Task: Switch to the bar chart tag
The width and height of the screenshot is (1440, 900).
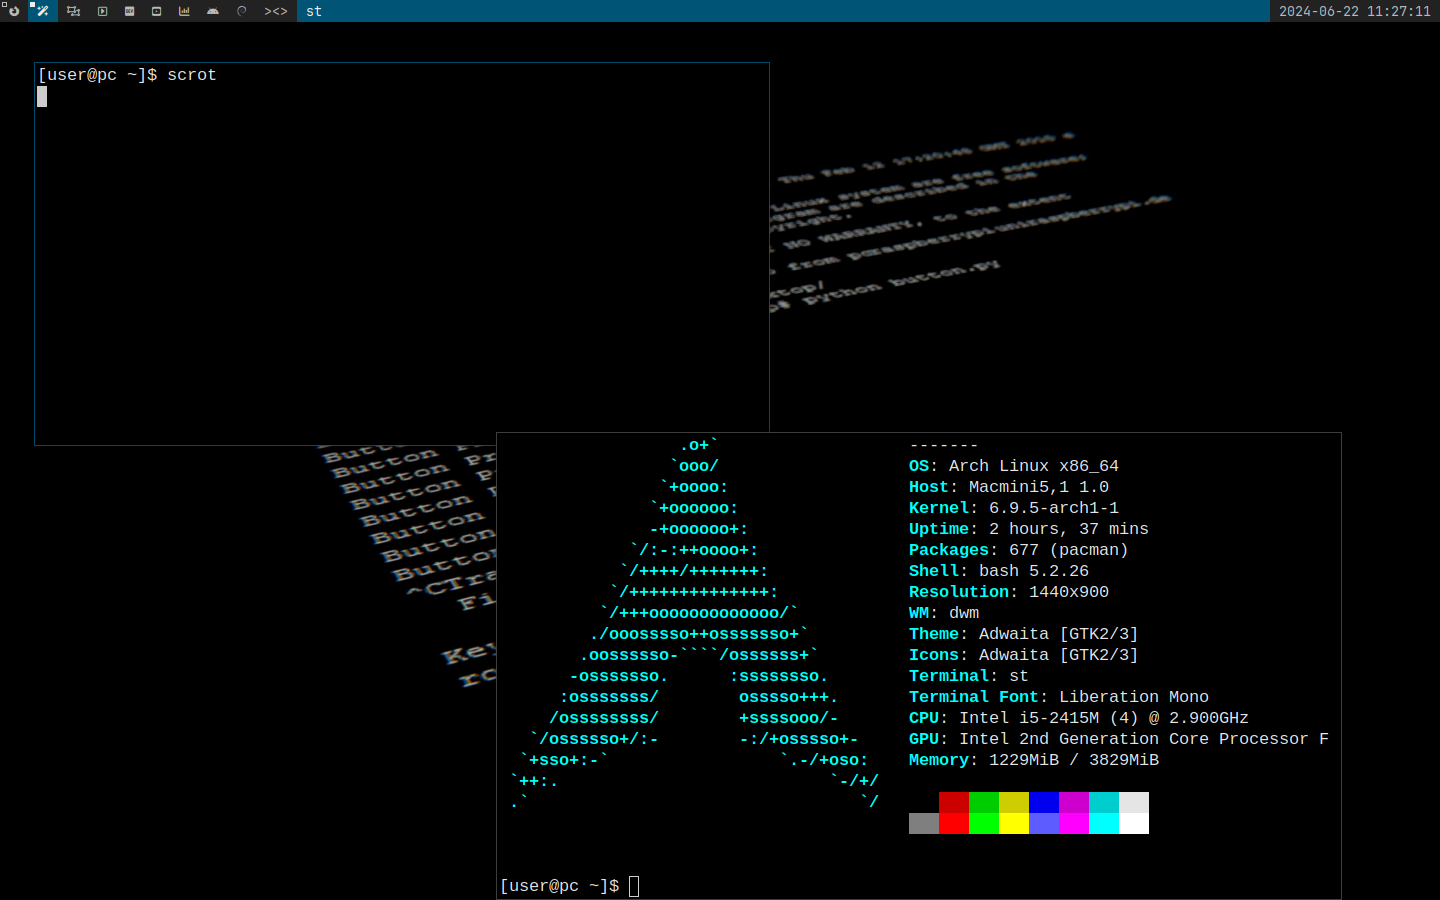Action: coord(184,11)
